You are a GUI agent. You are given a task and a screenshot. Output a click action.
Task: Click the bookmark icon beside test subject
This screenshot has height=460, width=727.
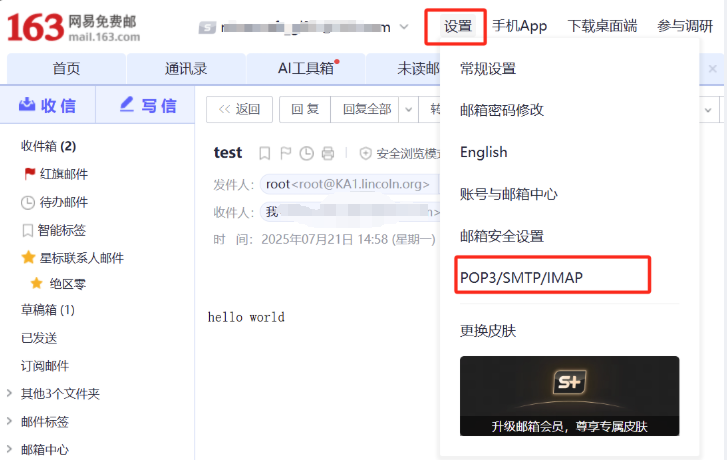[x=264, y=153]
